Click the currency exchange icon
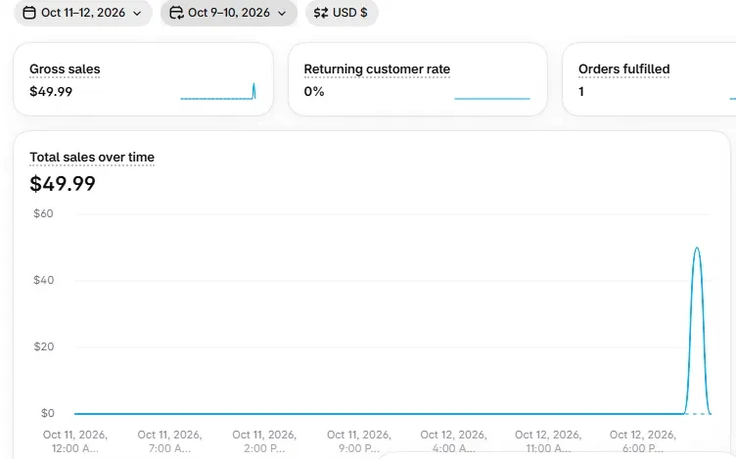 point(321,13)
